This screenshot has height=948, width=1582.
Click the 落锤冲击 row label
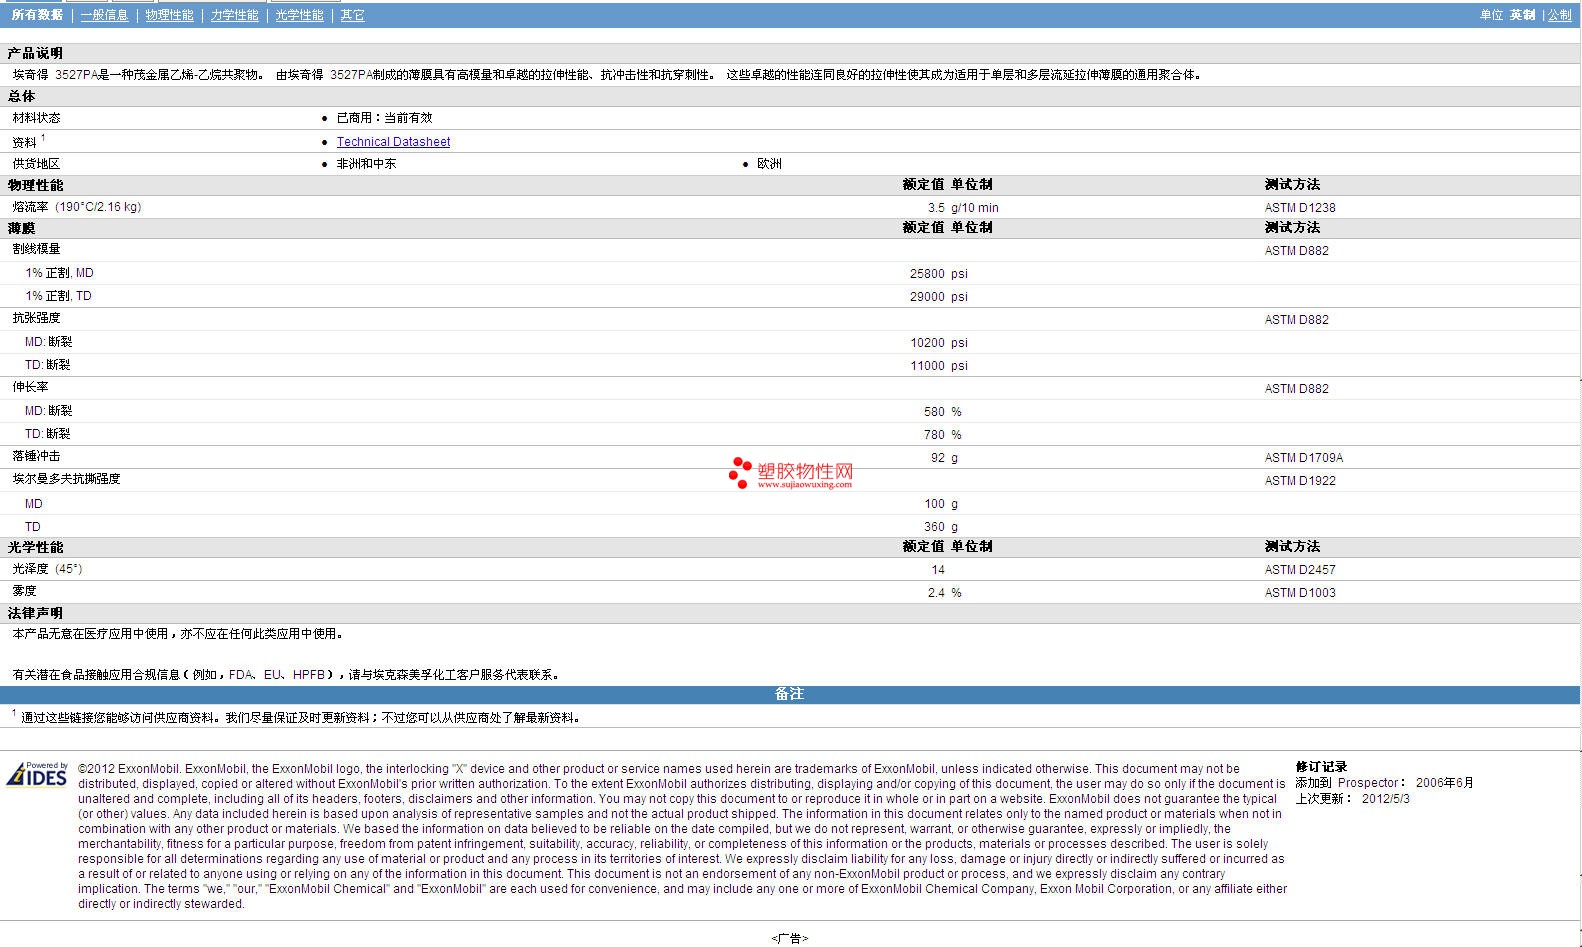pyautogui.click(x=37, y=456)
